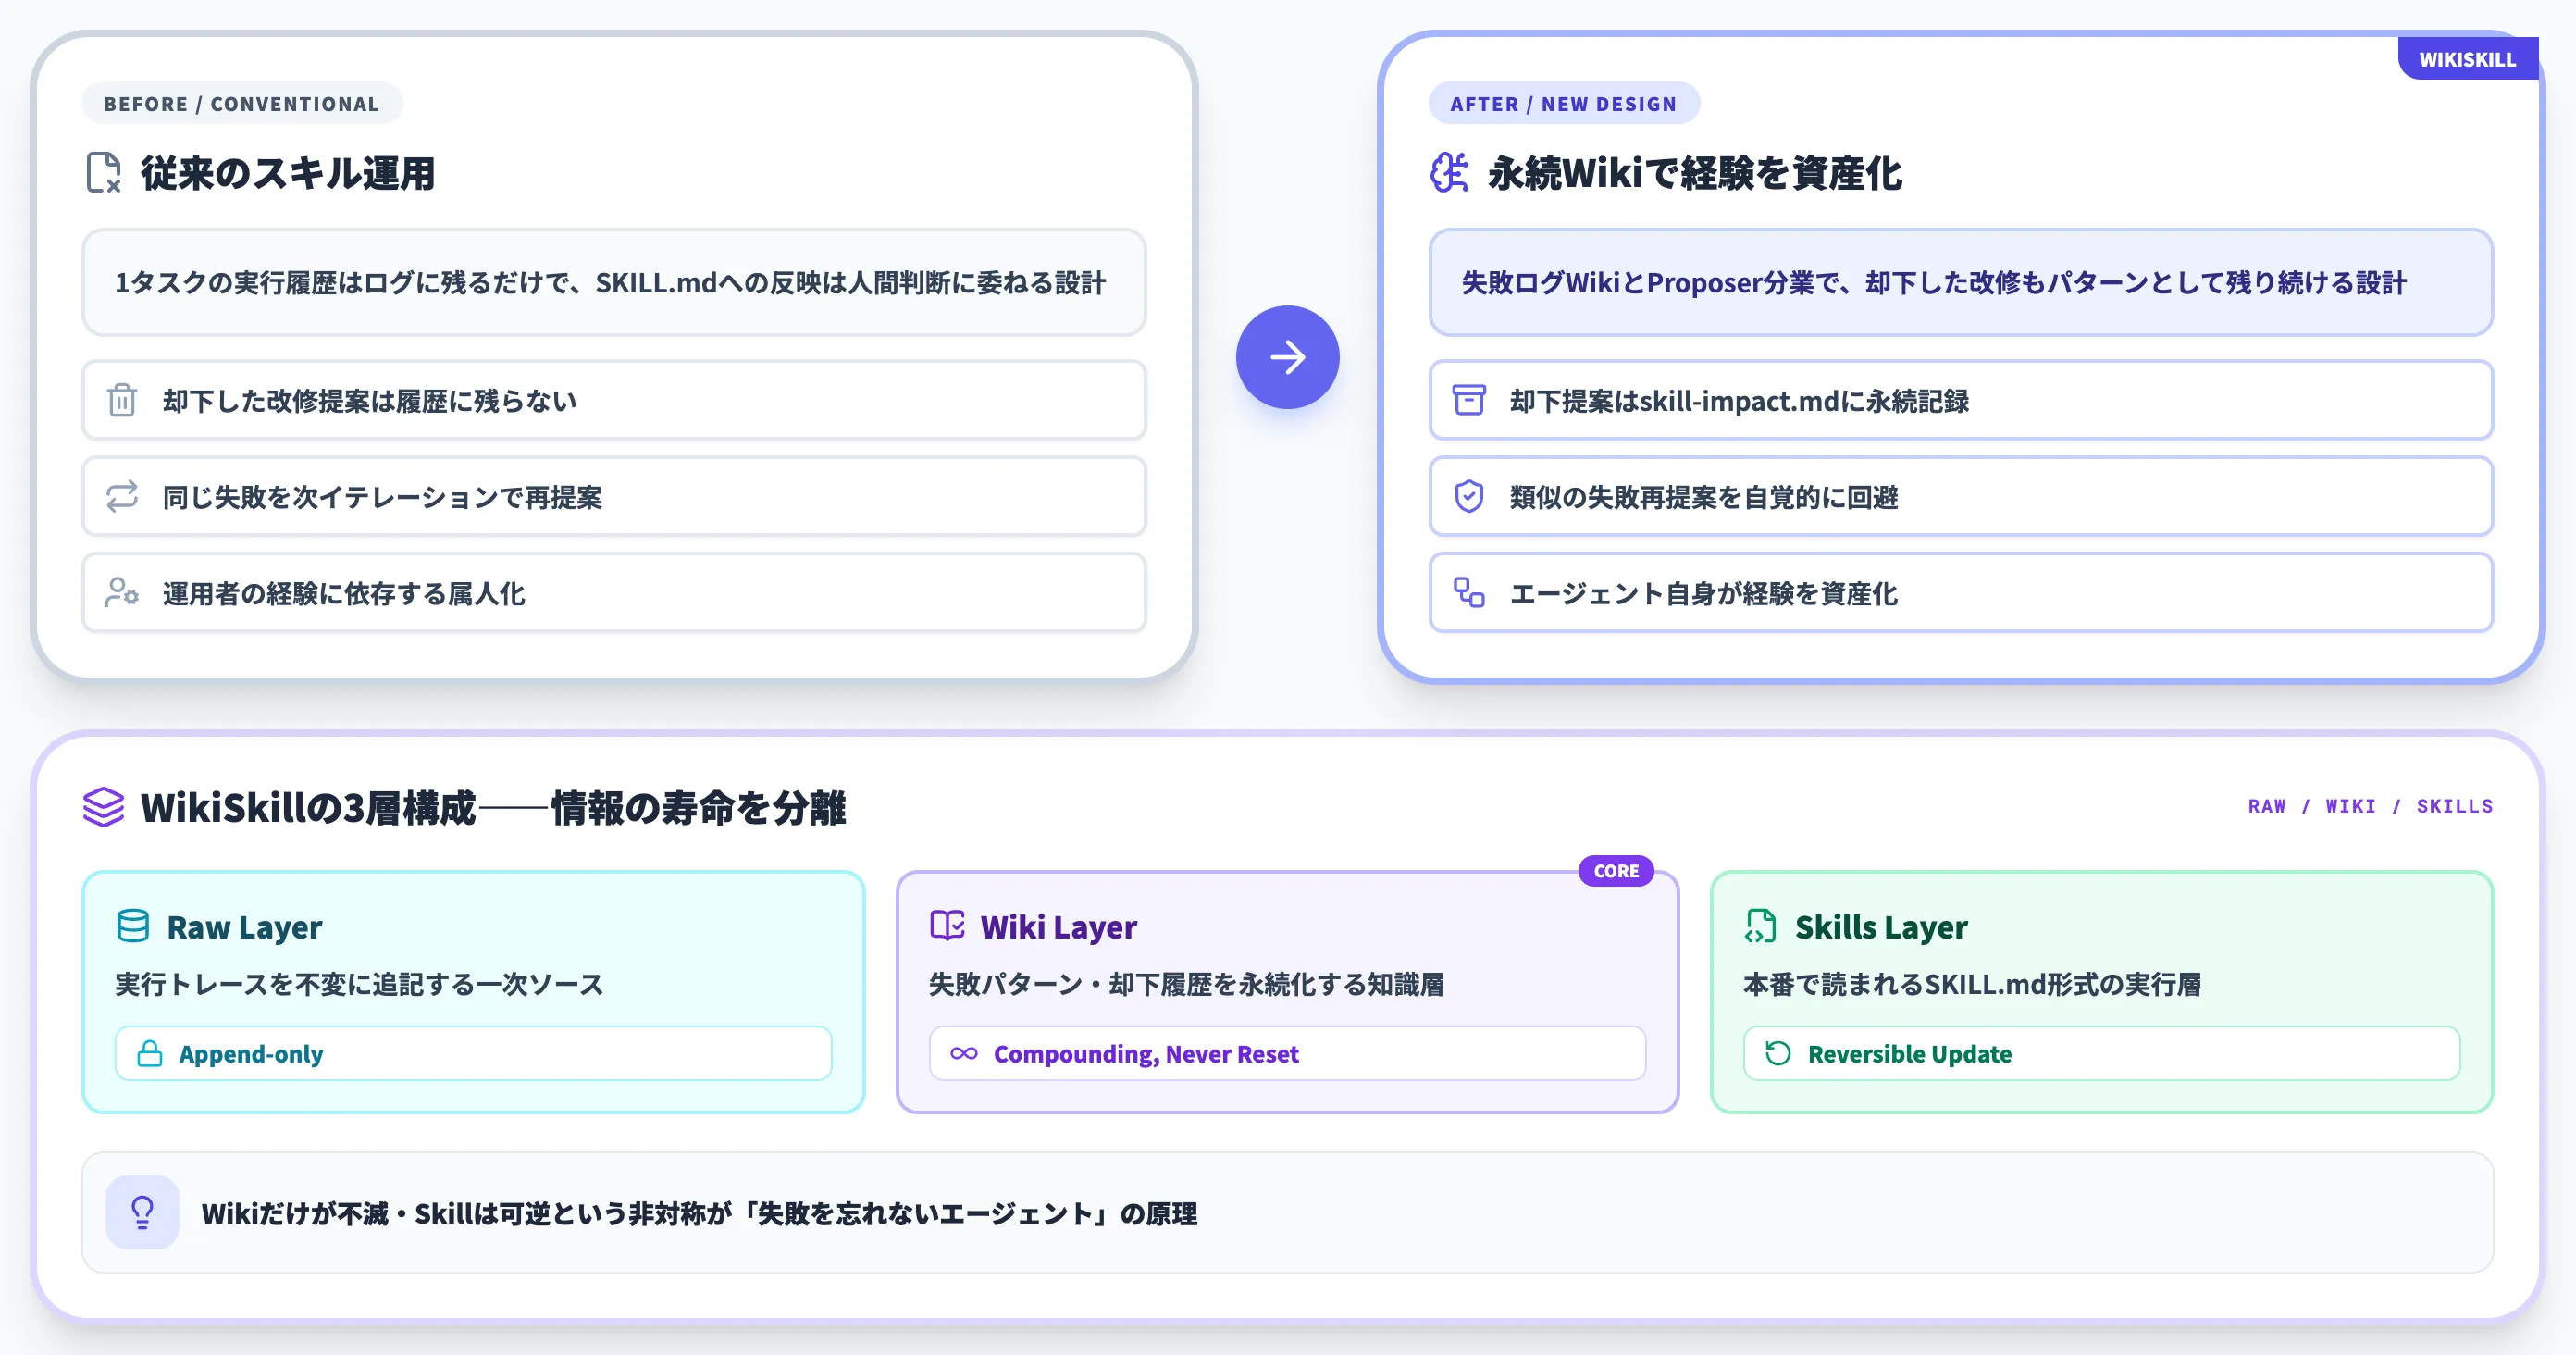Click the workflow icon on エージェント自身 row
This screenshot has width=2576, height=1355.
click(1469, 593)
